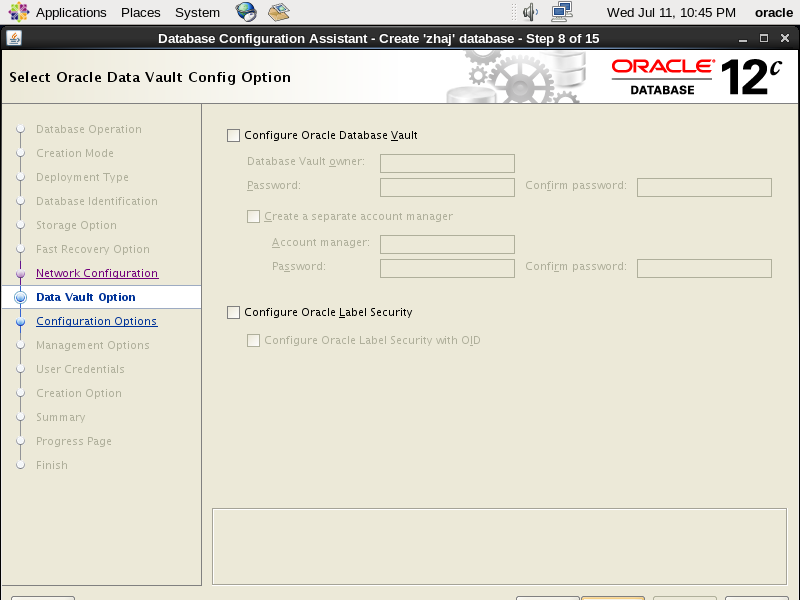Open the Places menu
800x600 pixels.
pyautogui.click(x=140, y=12)
